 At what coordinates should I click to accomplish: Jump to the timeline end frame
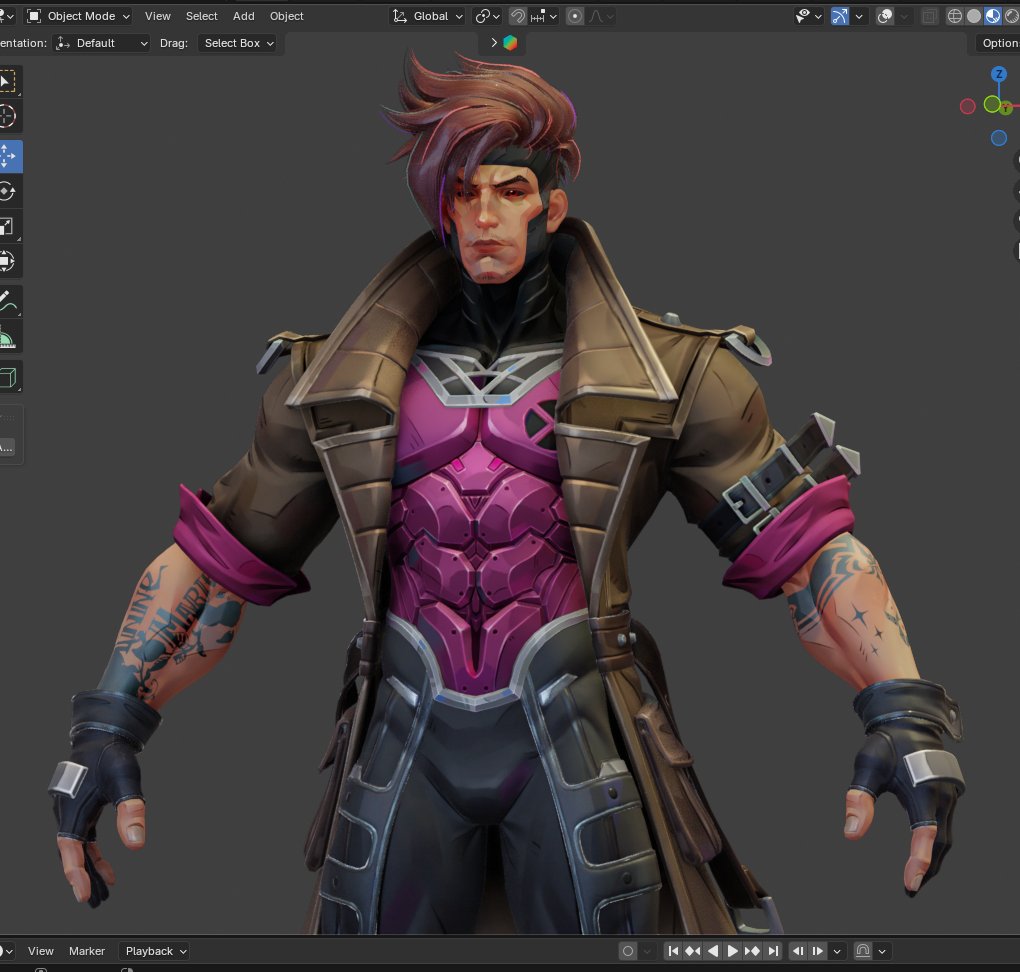[773, 951]
